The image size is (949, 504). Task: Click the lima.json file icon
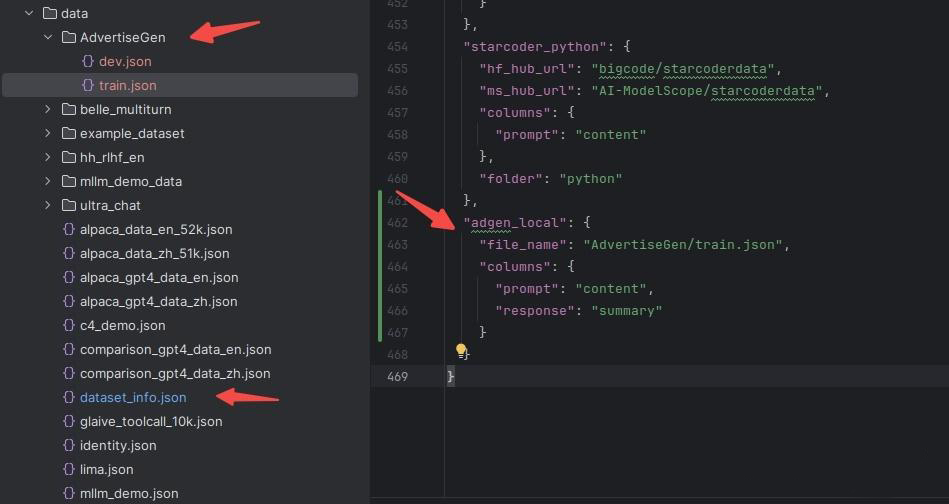coord(69,470)
